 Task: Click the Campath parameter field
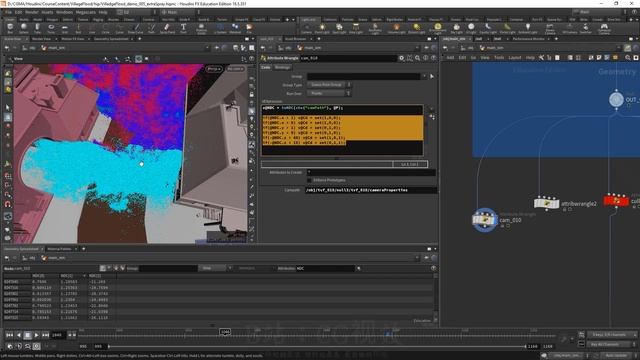click(x=371, y=190)
